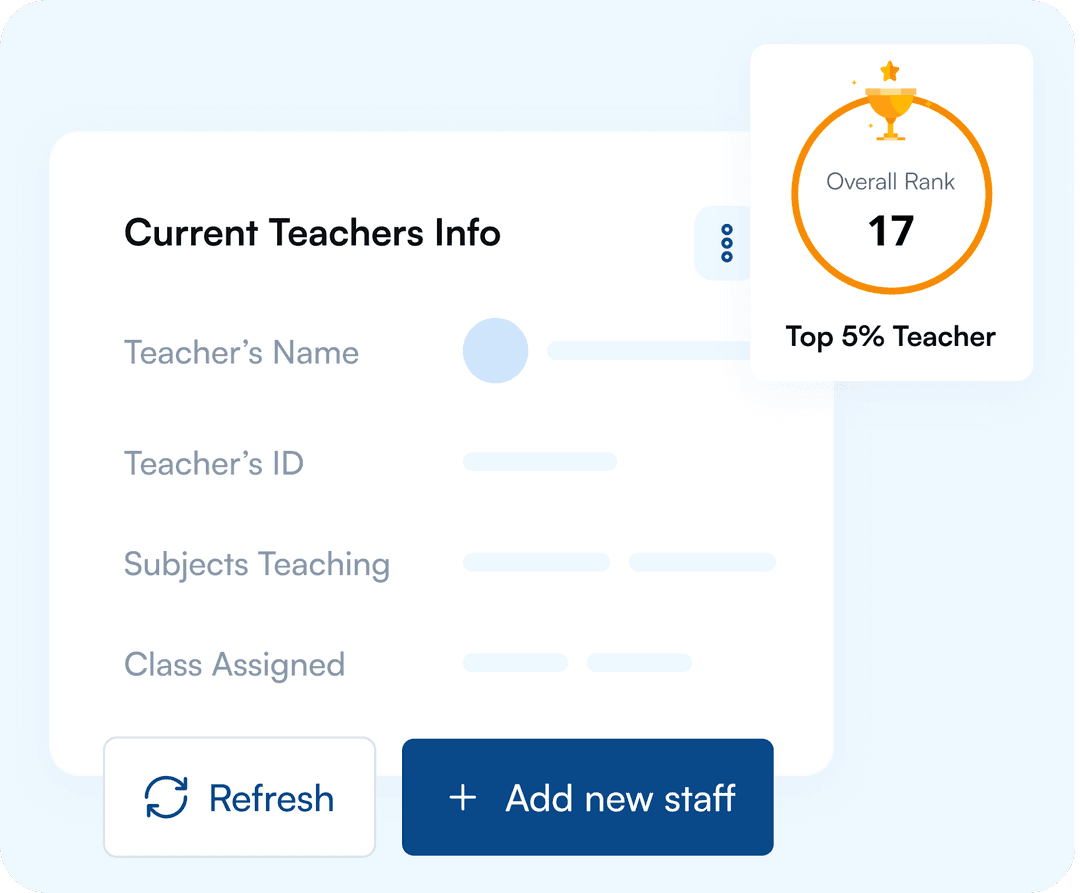Select the Teacher's ID label
The image size is (1080, 893).
(x=213, y=464)
